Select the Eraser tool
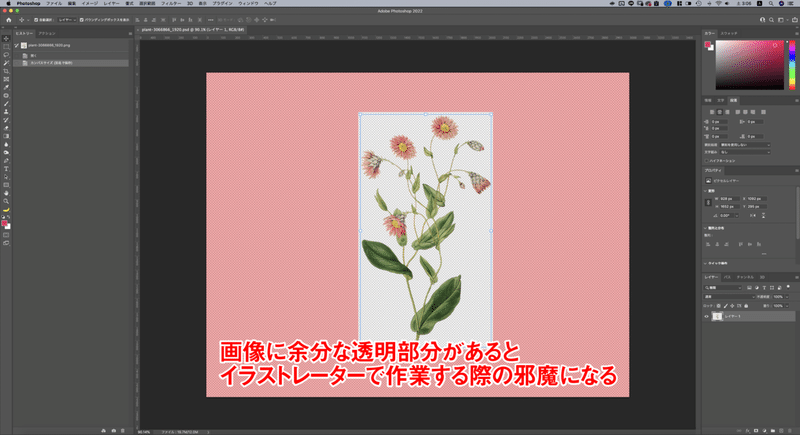This screenshot has width=800, height=435. click(6, 128)
